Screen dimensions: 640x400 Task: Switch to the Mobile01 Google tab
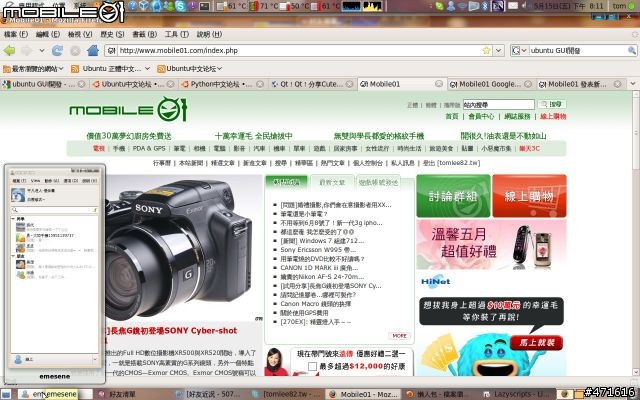pos(490,84)
